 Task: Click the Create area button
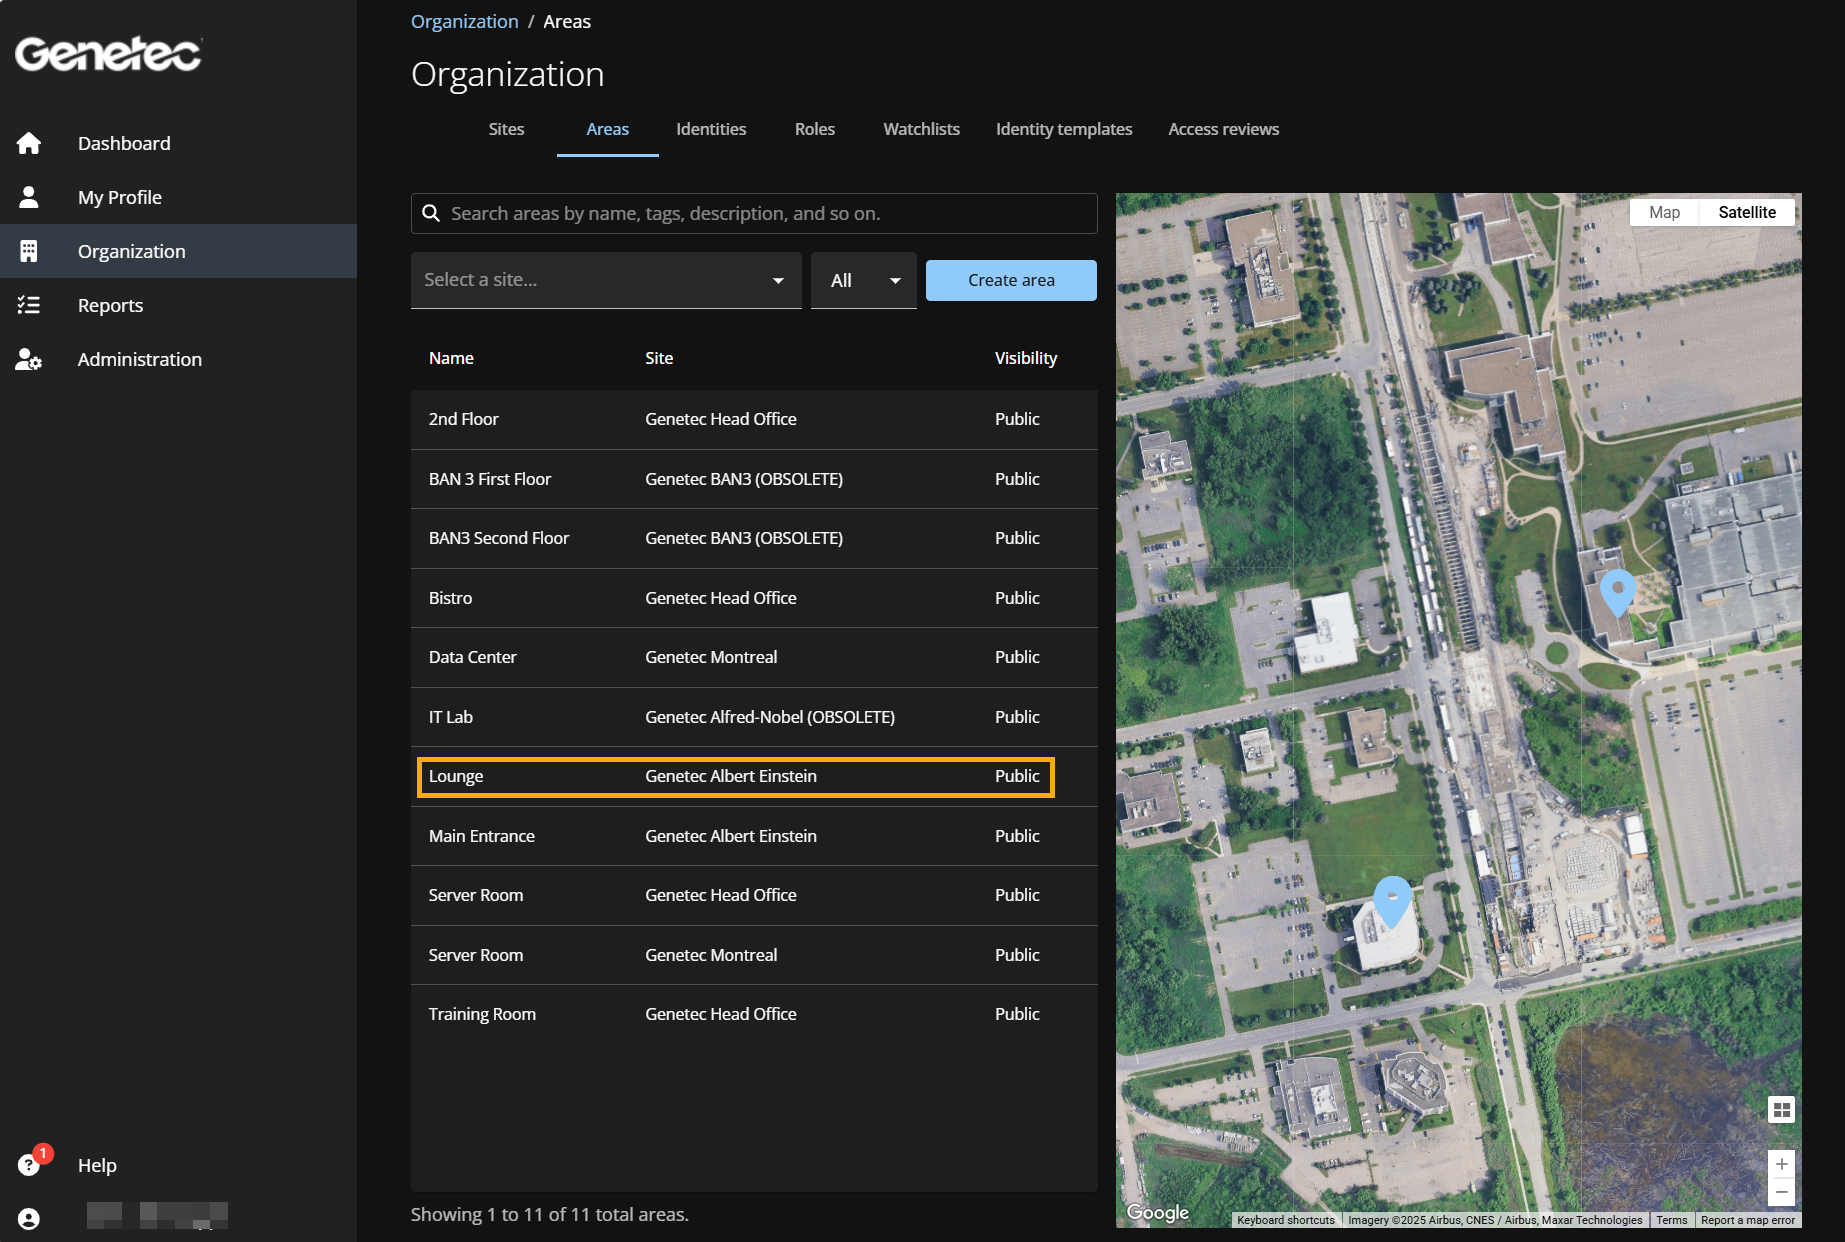click(x=1010, y=280)
